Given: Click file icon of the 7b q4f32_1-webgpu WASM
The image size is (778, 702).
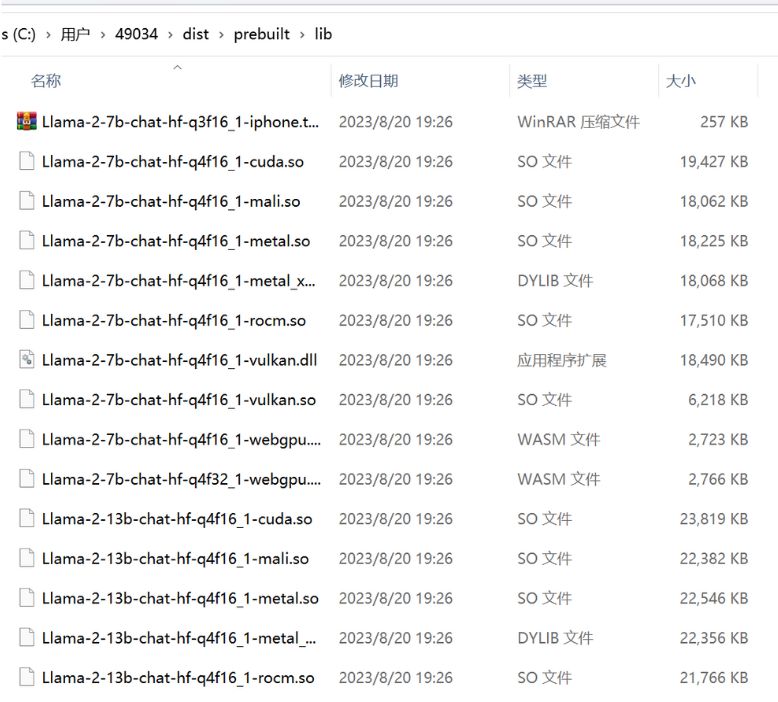Looking at the screenshot, I should (26, 479).
